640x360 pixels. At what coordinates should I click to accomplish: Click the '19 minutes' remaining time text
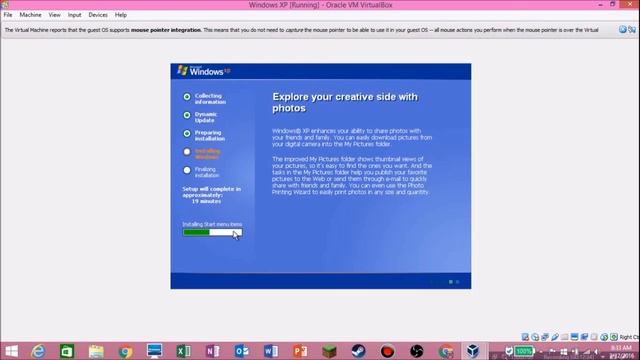[x=206, y=201]
